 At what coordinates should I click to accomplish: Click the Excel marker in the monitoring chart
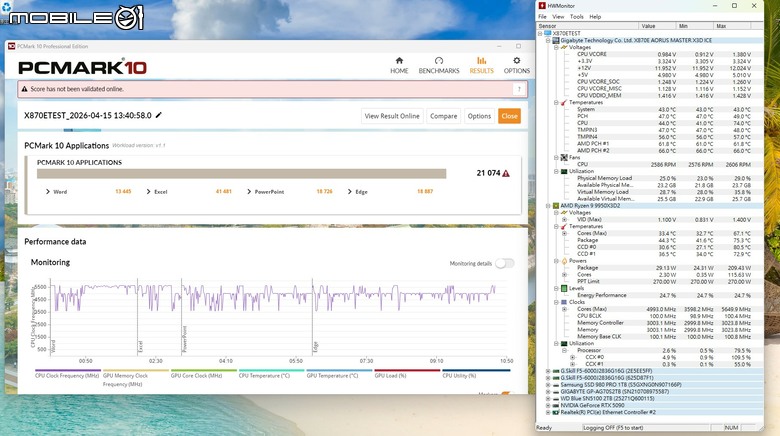coord(140,346)
